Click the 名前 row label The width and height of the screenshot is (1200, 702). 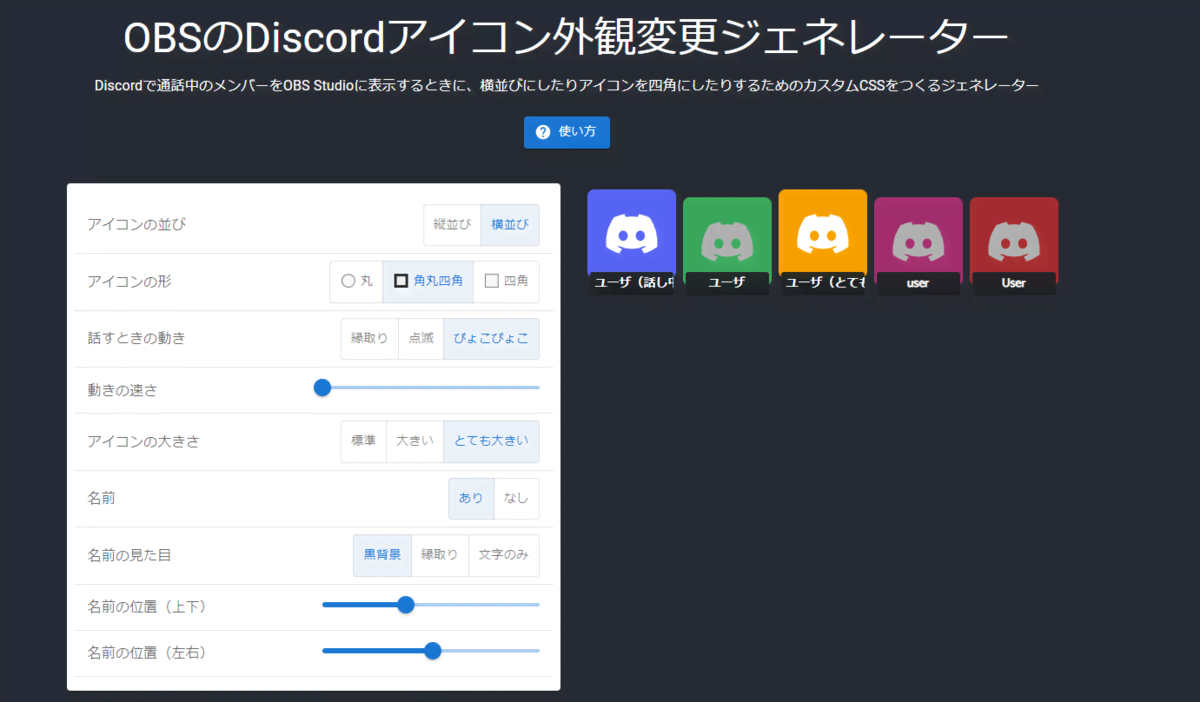tap(102, 497)
